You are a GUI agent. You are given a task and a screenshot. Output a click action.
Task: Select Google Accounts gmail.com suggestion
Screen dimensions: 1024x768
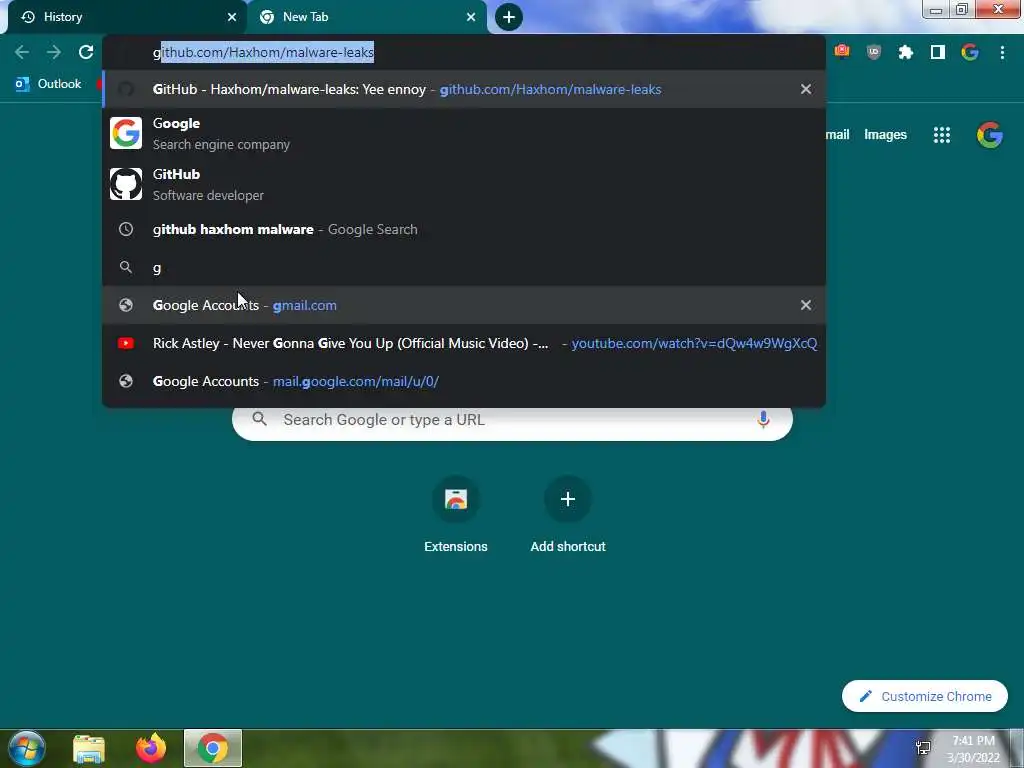click(x=464, y=305)
